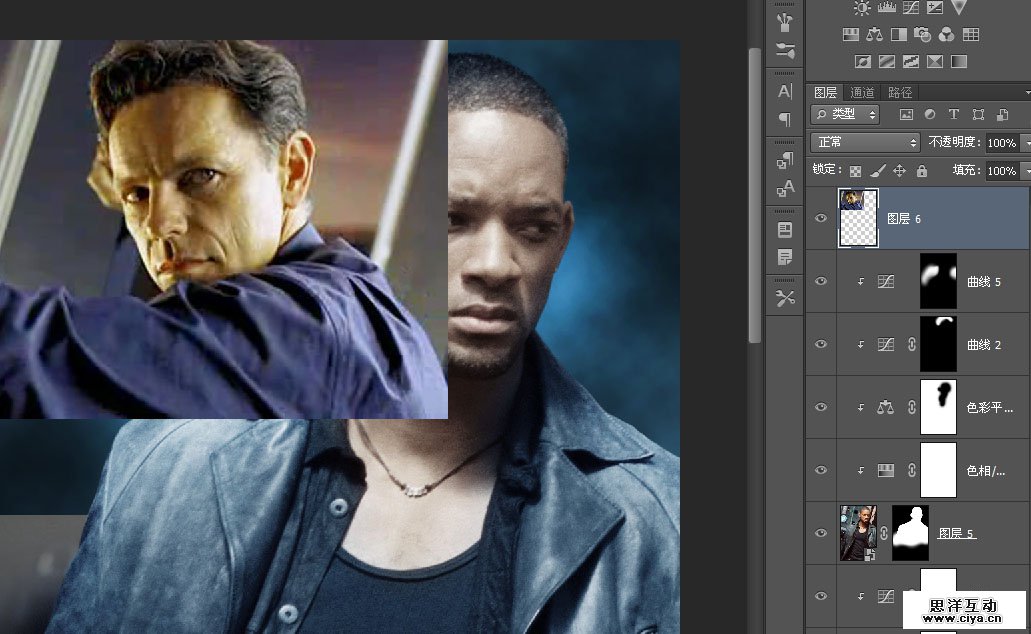1031x634 pixels.
Task: Hide the 图层 6 layer
Action: pos(821,218)
